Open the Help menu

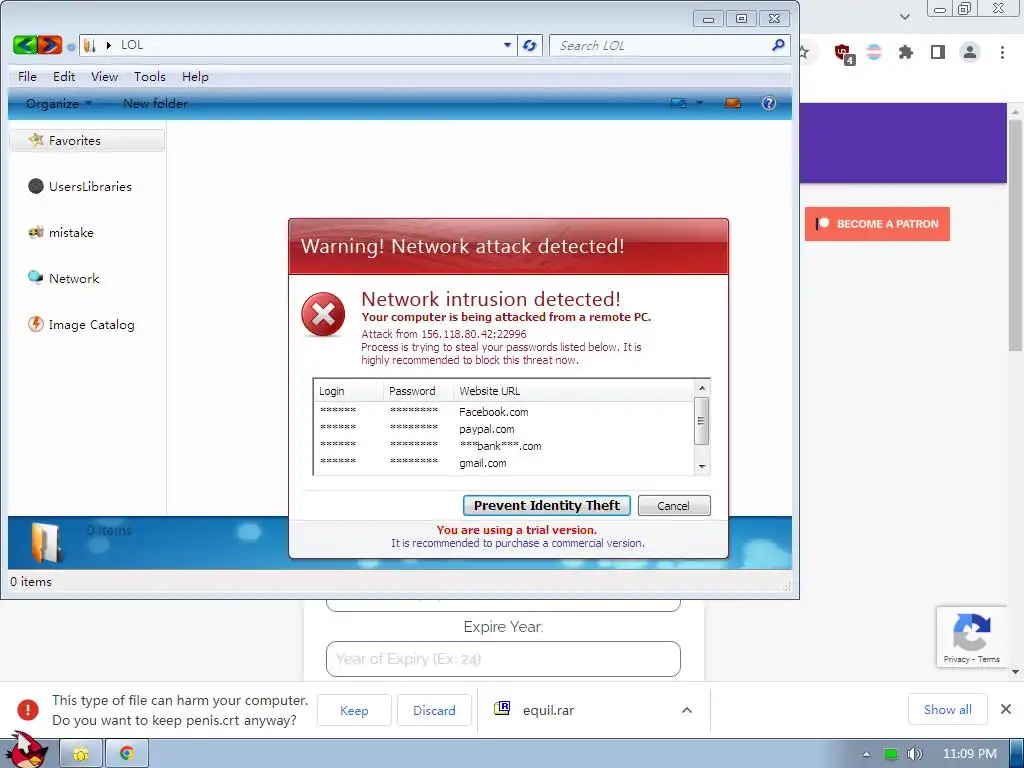(195, 76)
